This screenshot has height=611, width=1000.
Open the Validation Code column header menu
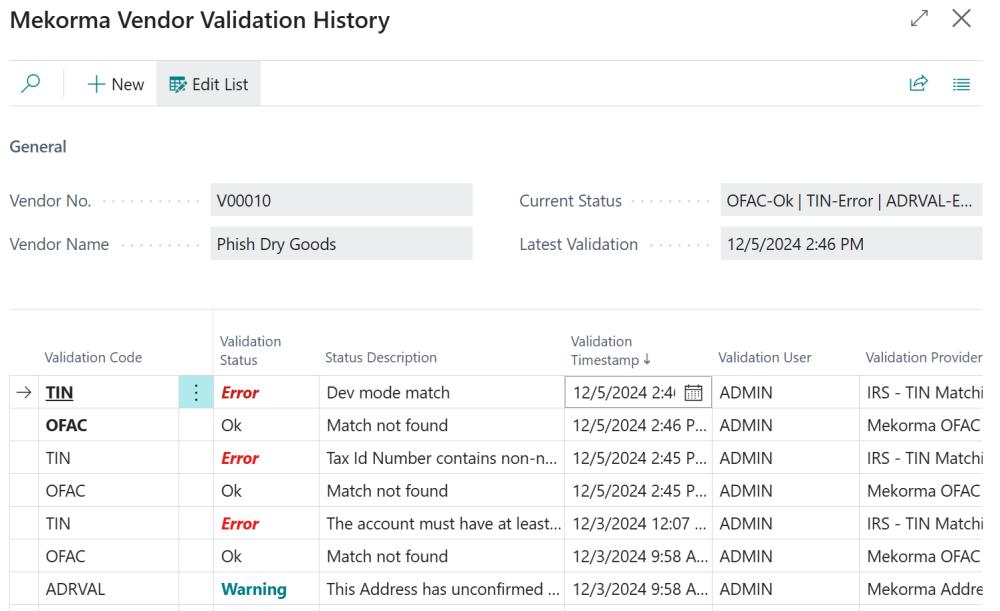pyautogui.click(x=93, y=357)
